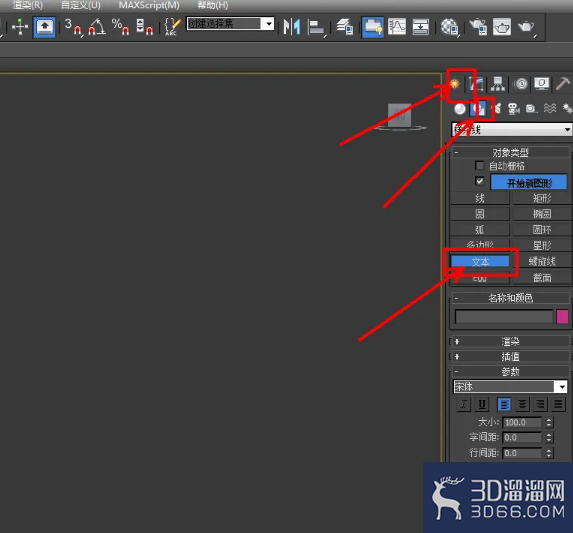Toggle the highlighted Ribbon panel icon

coord(373,27)
